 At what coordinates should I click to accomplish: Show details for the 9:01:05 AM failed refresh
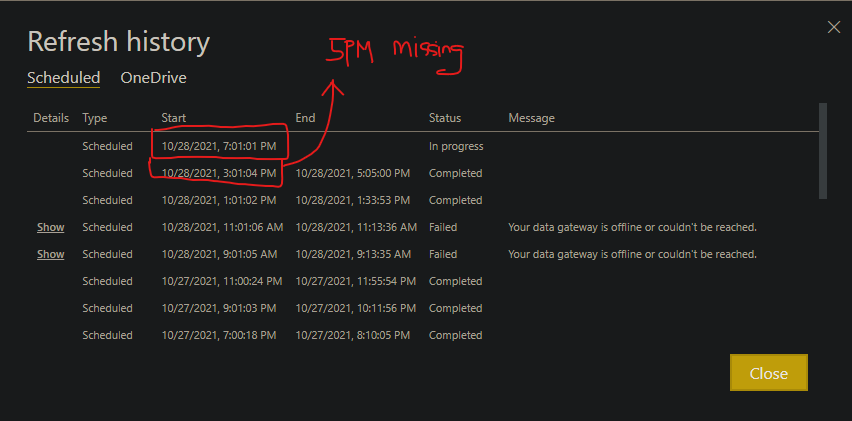point(51,254)
